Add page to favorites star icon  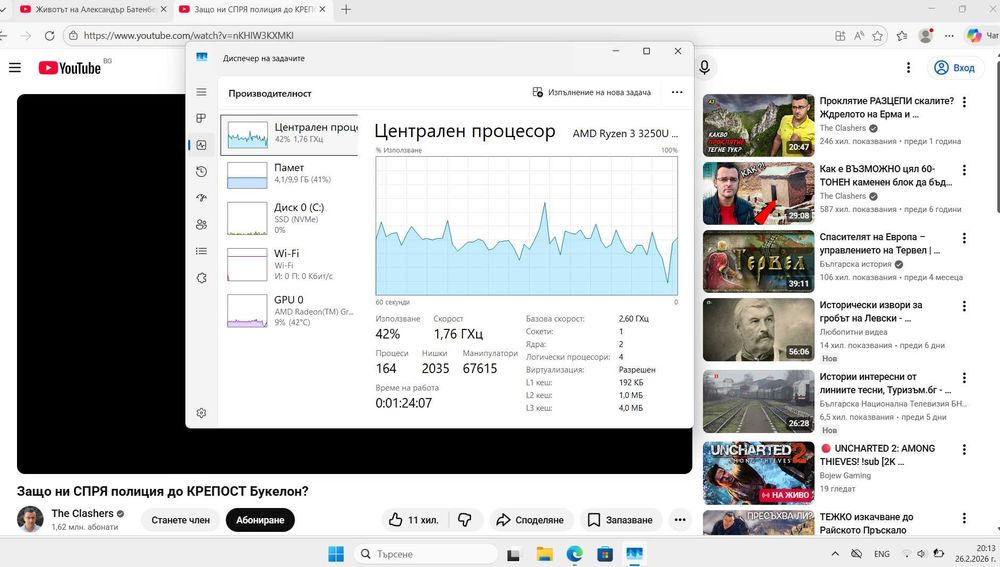[878, 36]
